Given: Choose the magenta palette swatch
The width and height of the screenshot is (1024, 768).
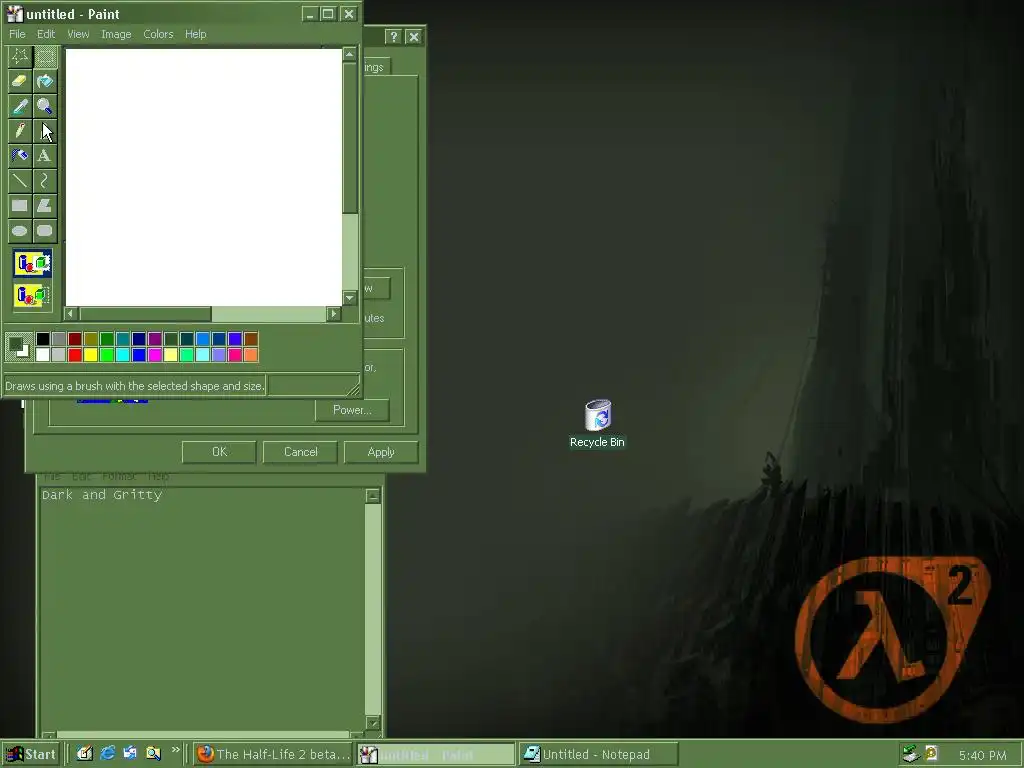Looking at the screenshot, I should click(x=155, y=355).
